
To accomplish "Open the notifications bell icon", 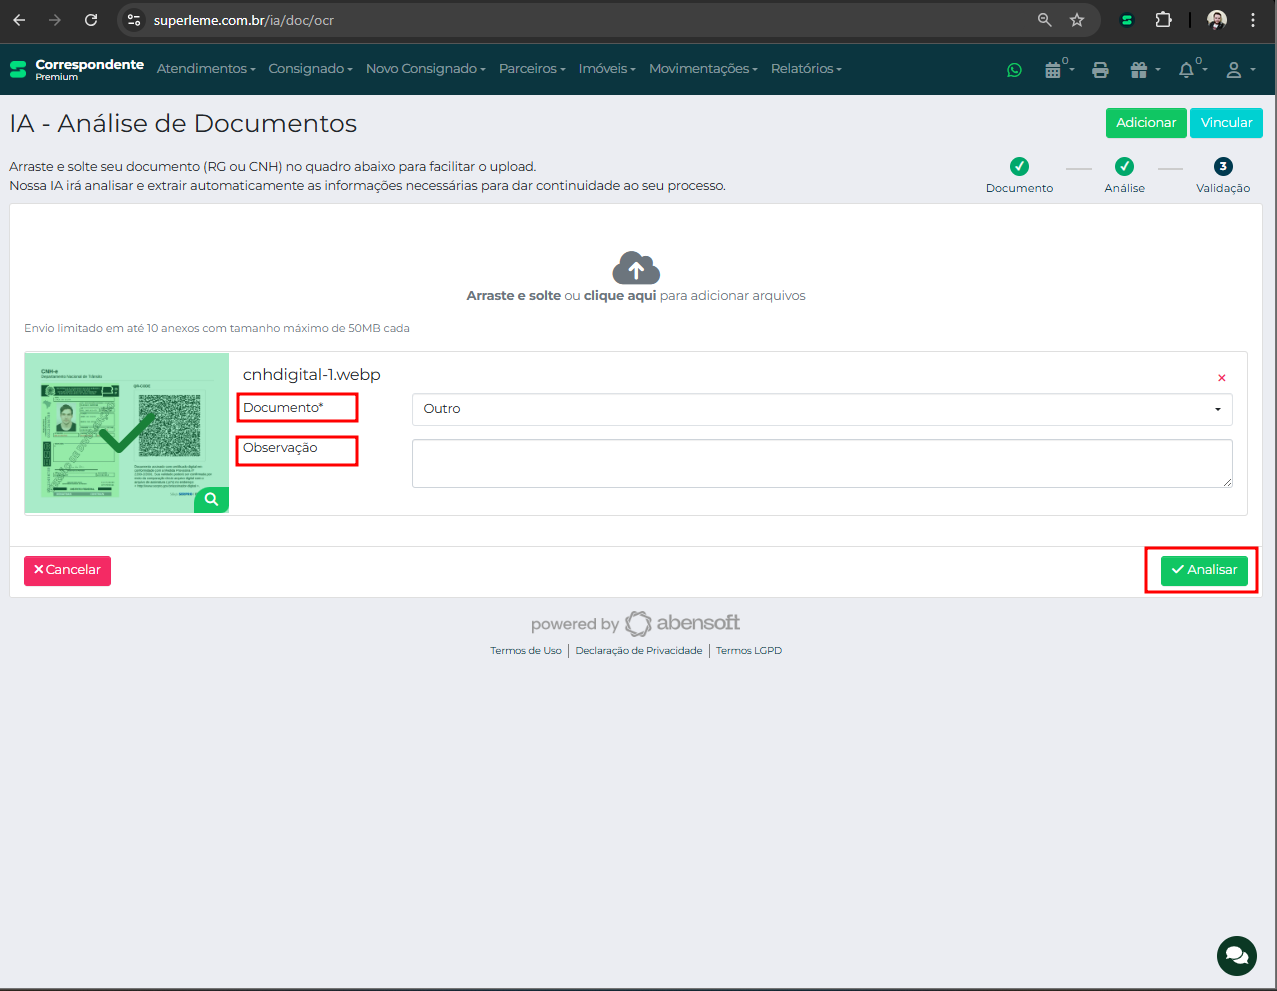I will [x=1187, y=70].
